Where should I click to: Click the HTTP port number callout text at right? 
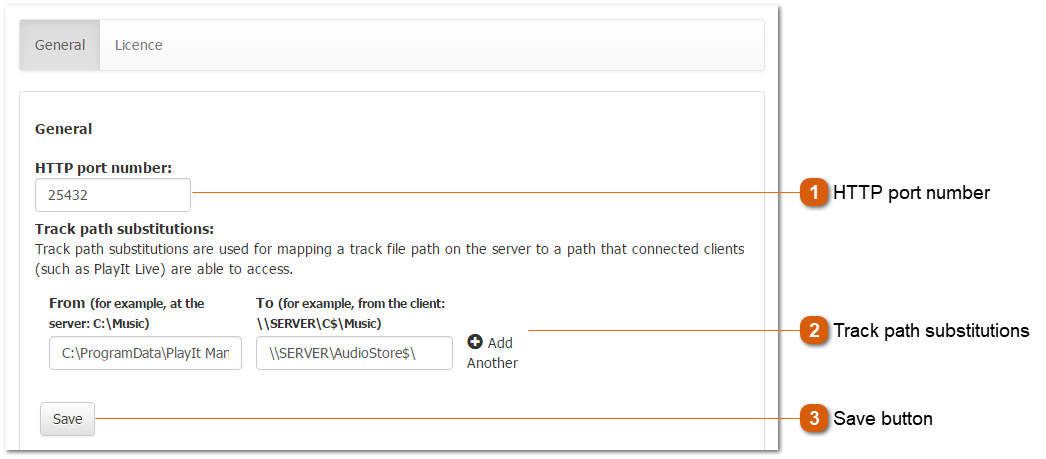point(911,193)
